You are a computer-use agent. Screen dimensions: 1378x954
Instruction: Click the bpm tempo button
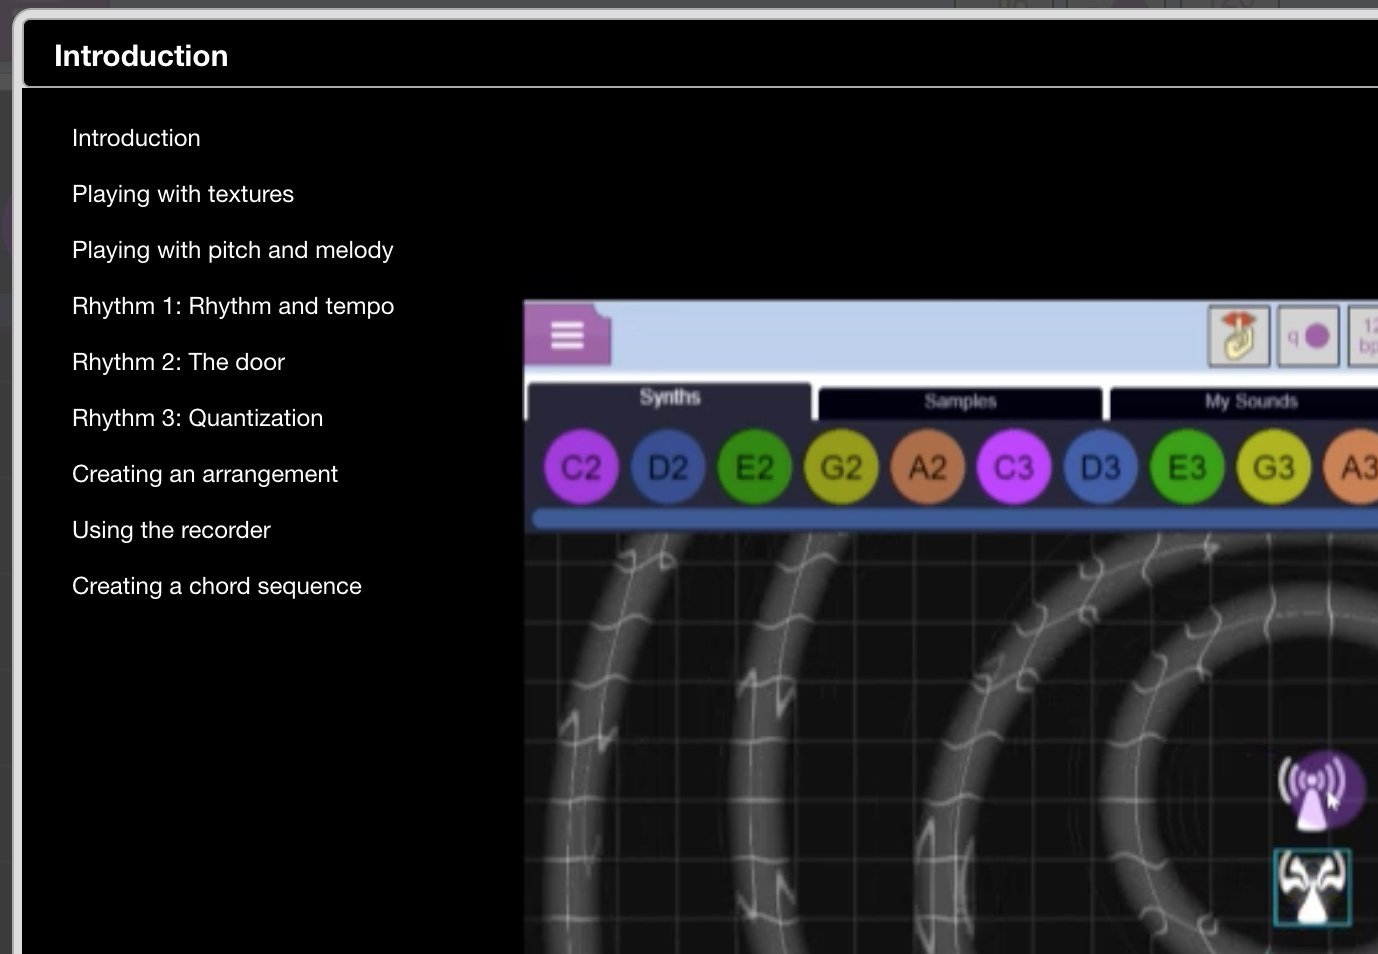click(x=1364, y=336)
